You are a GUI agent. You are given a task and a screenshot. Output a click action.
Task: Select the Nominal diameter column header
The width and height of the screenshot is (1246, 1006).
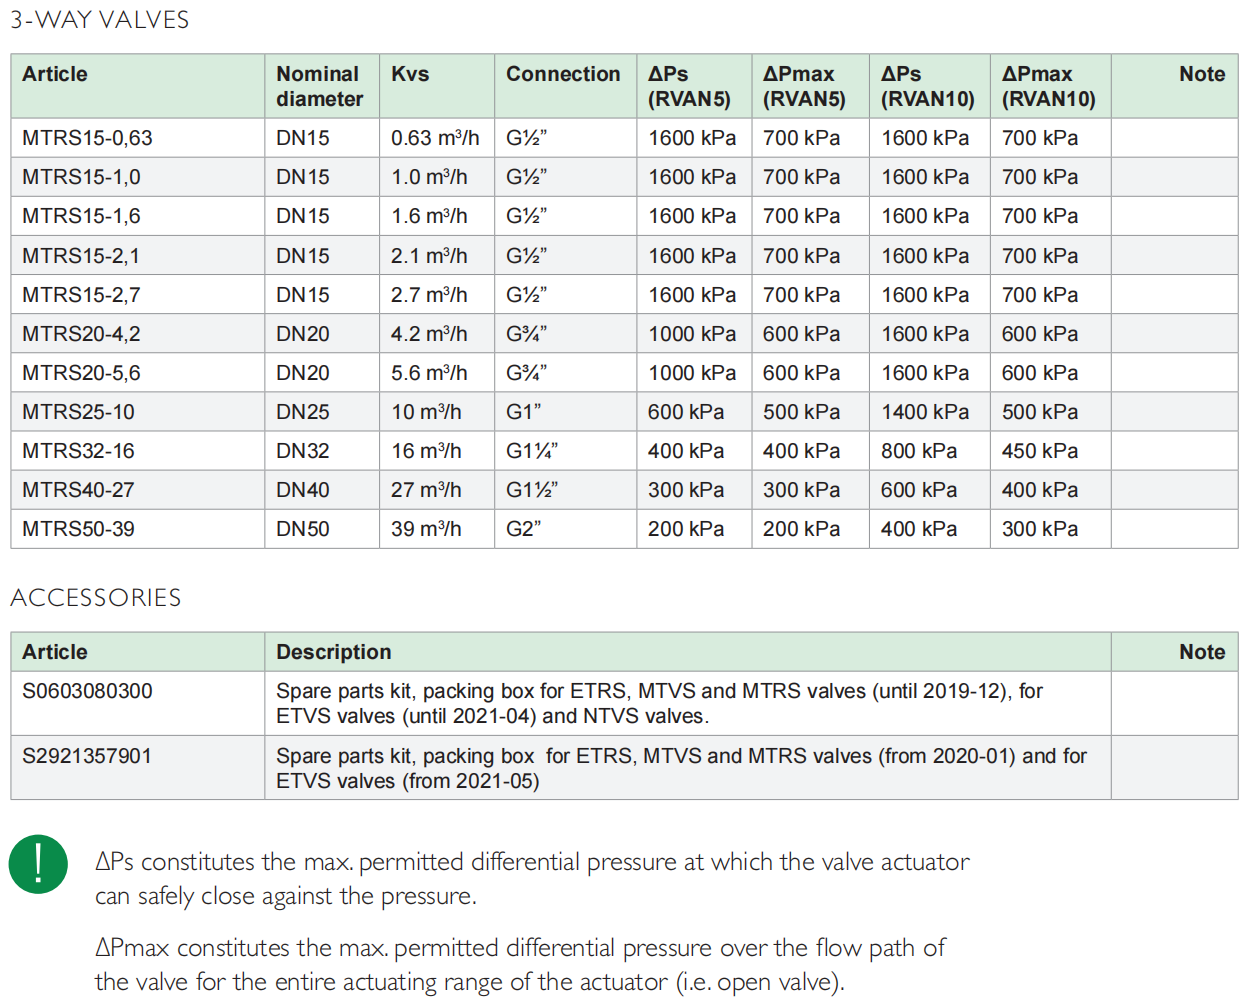pyautogui.click(x=319, y=86)
